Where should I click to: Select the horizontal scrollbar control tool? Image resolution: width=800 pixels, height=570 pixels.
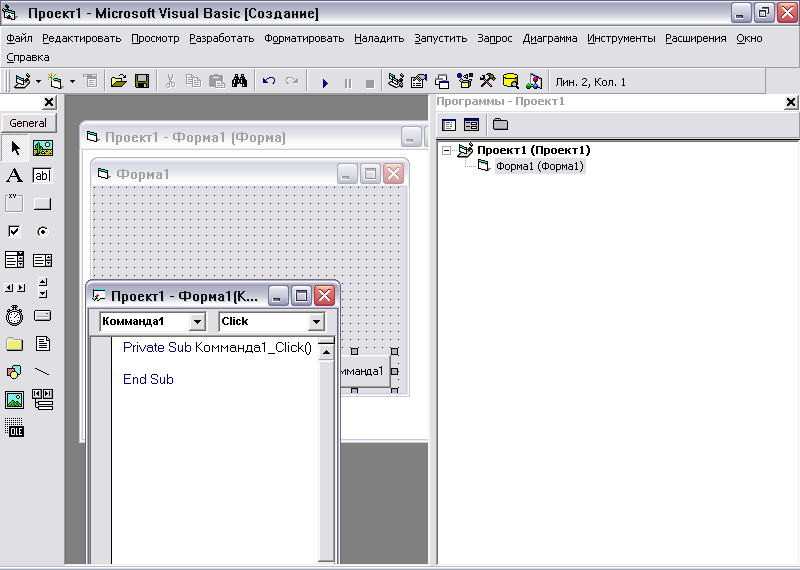[14, 288]
